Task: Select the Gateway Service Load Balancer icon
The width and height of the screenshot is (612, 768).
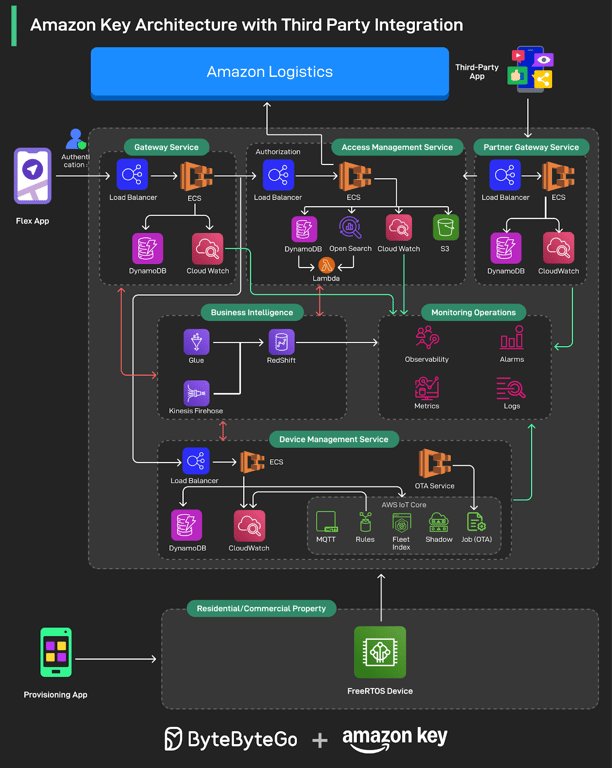Action: (x=132, y=174)
